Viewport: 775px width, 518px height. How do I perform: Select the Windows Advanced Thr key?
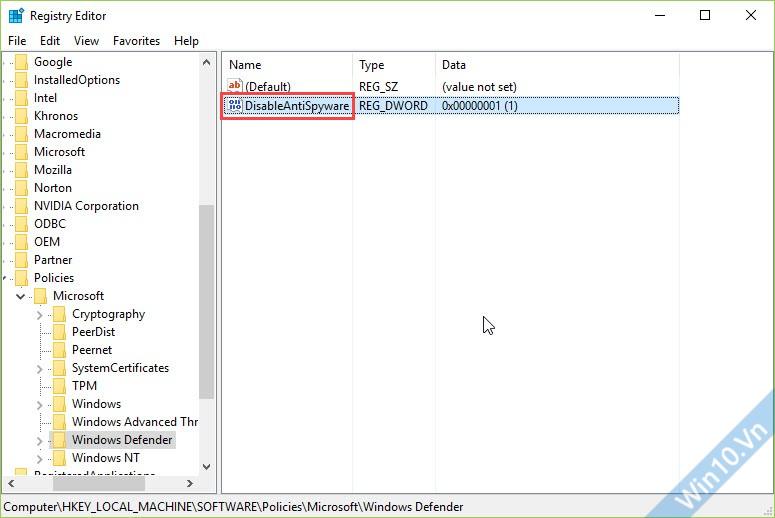(x=134, y=422)
